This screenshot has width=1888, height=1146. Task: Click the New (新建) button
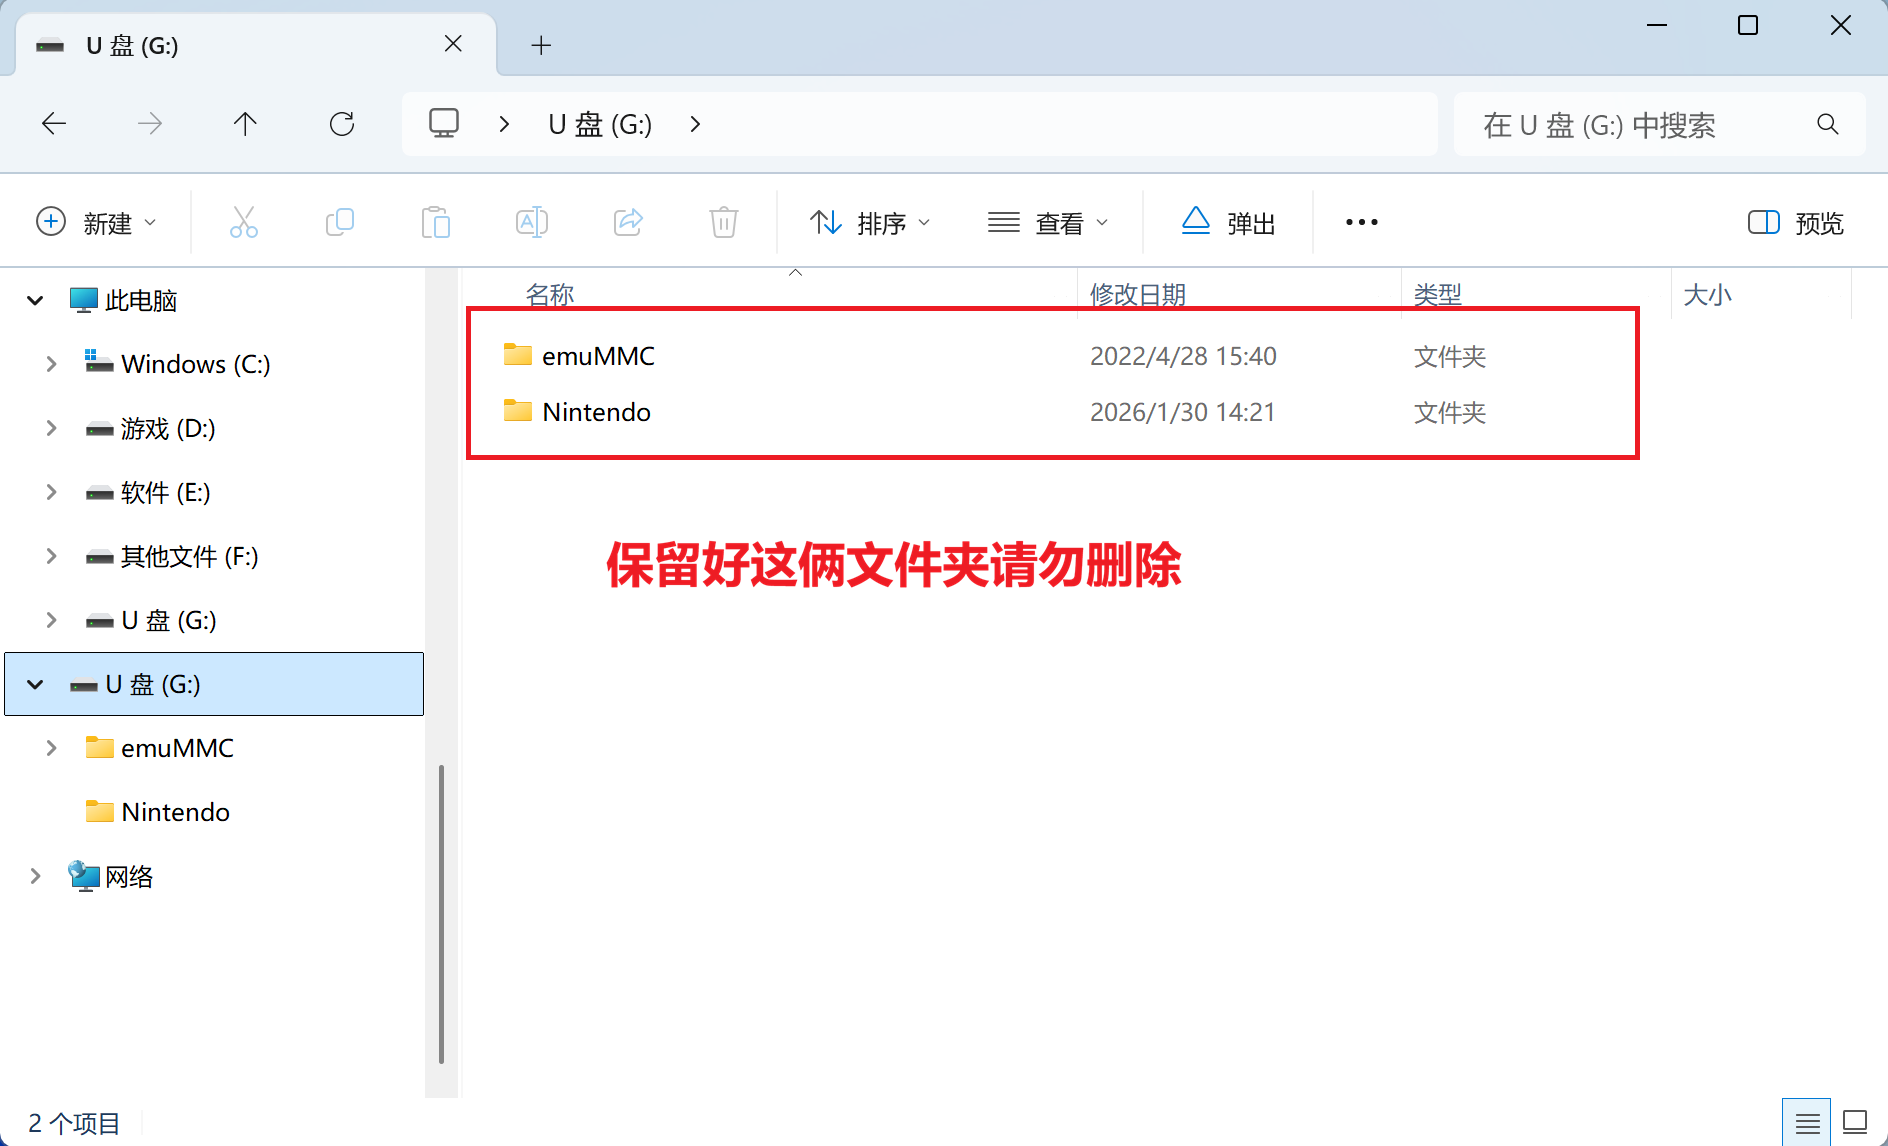coord(96,222)
